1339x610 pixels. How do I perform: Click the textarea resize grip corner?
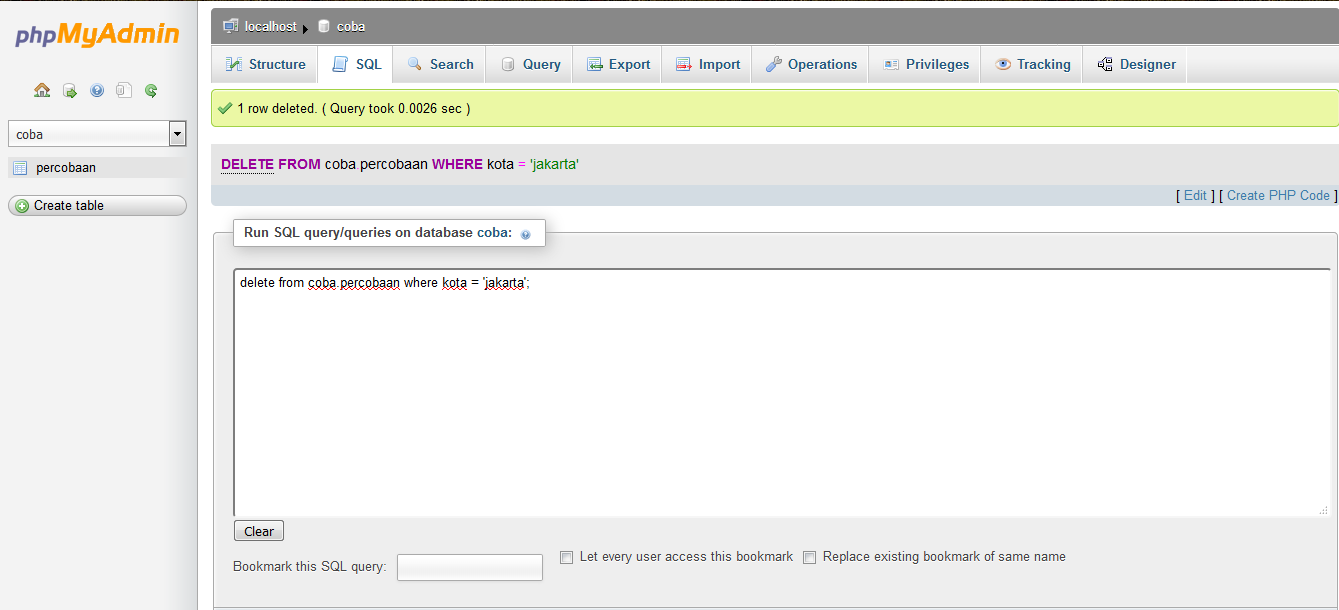[1323, 509]
